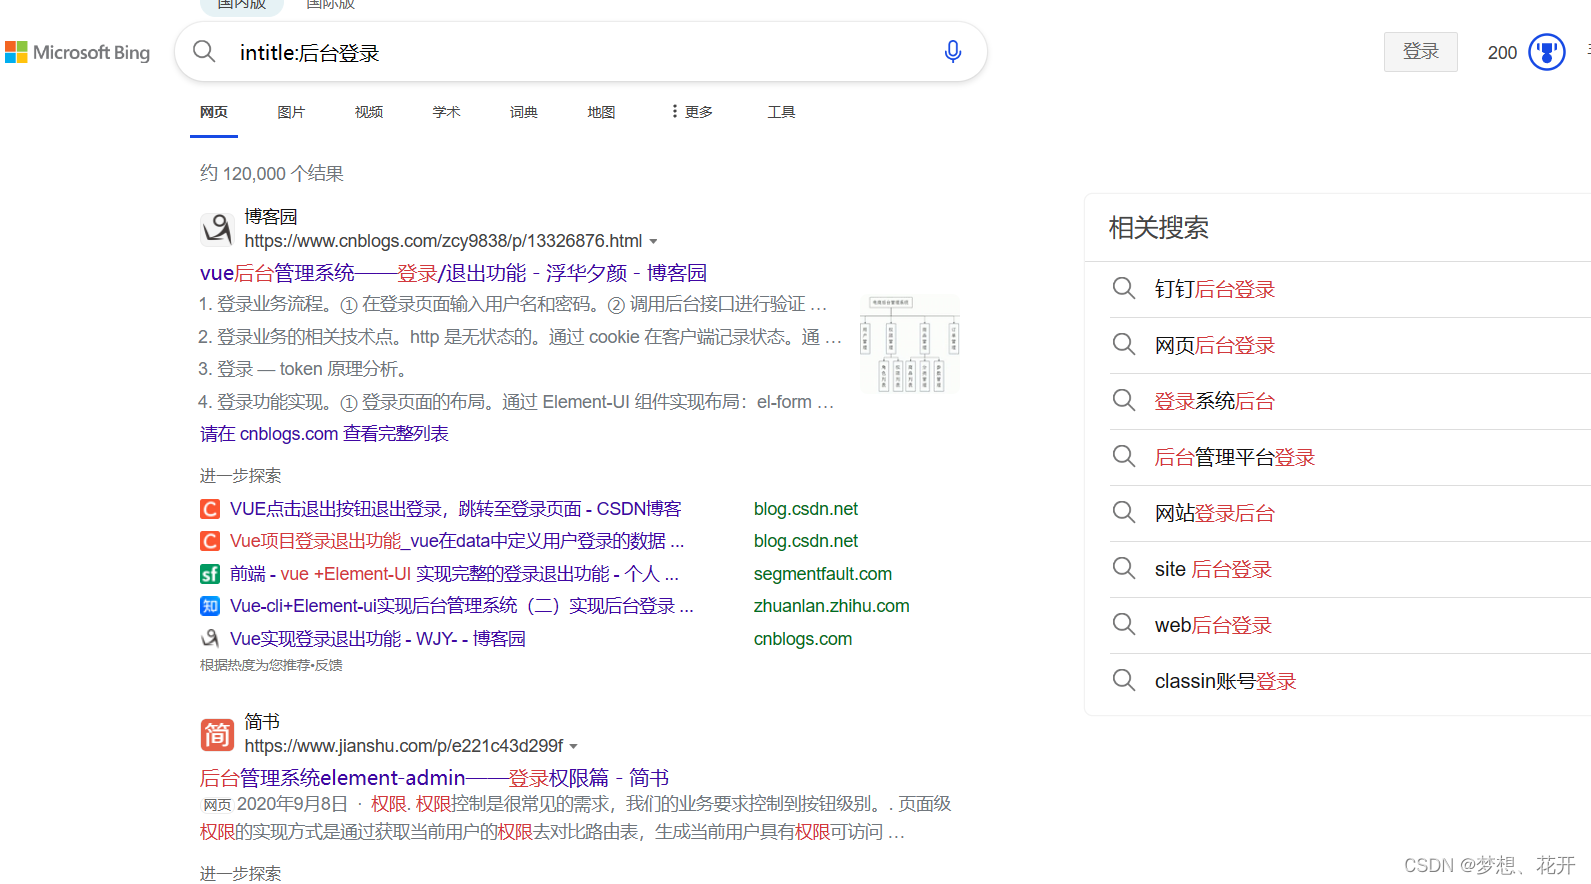
Task: Click magnifier icon next to classin账号登录
Action: pyautogui.click(x=1124, y=681)
